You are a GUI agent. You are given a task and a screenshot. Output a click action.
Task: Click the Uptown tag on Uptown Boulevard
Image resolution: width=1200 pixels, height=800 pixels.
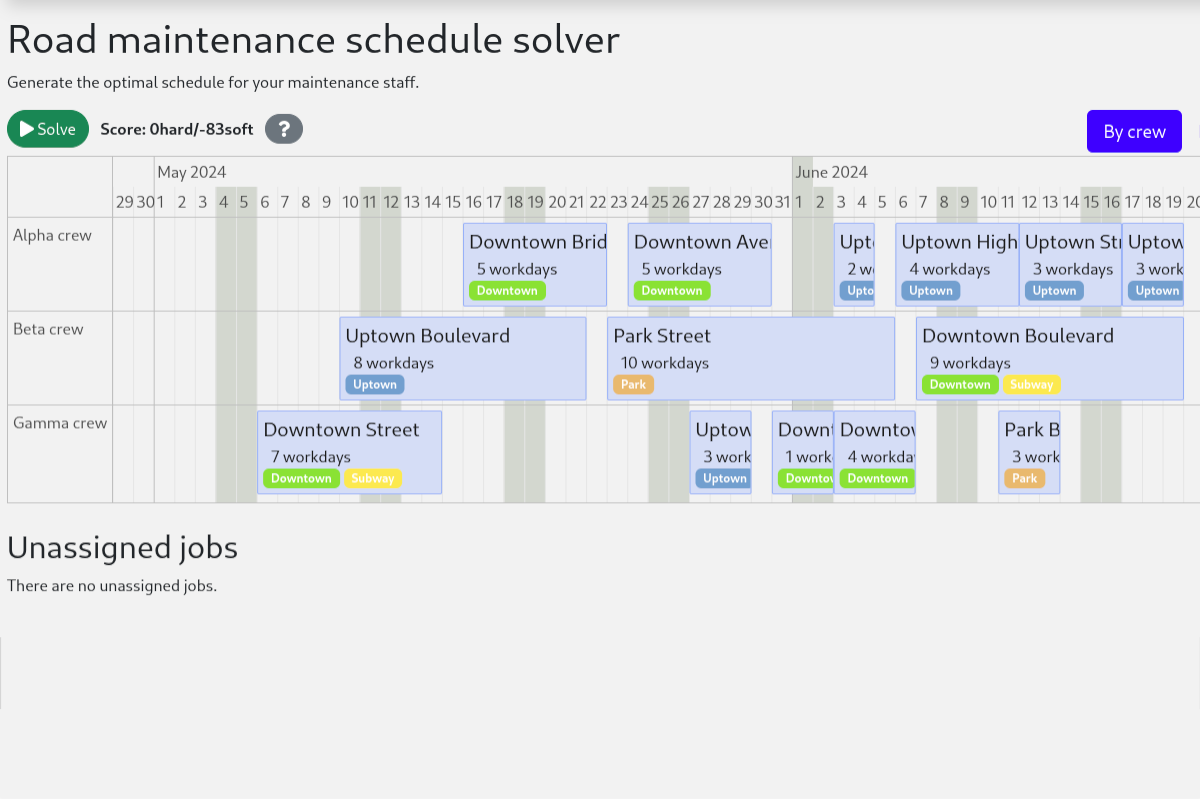coord(375,385)
